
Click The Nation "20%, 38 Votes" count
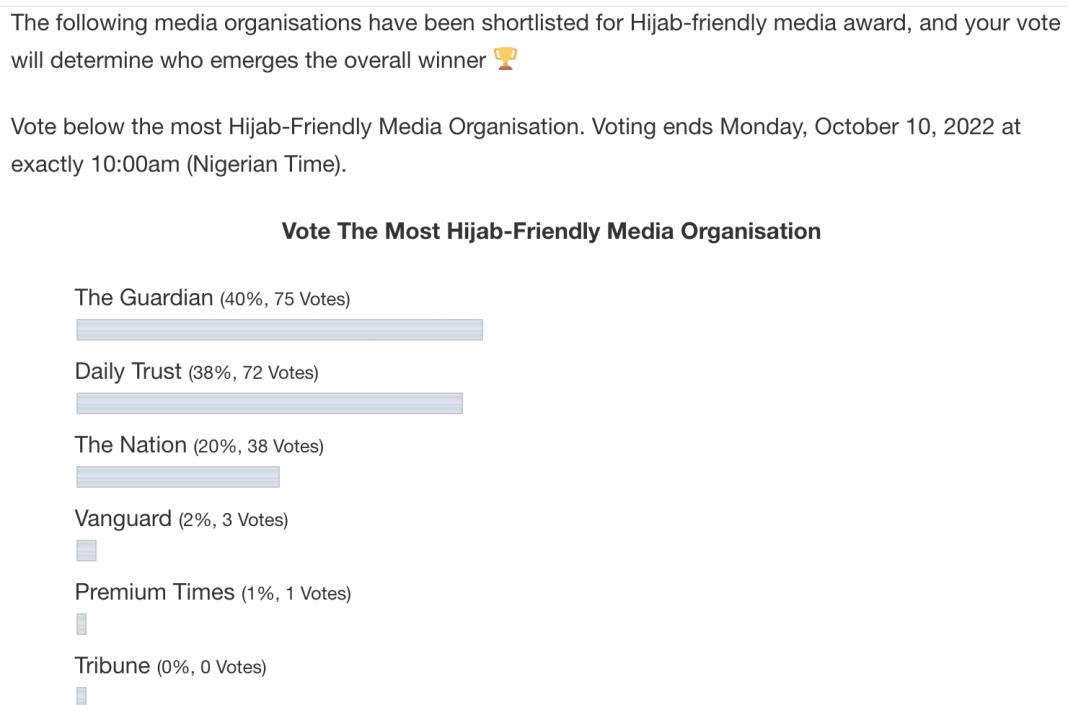(x=258, y=448)
